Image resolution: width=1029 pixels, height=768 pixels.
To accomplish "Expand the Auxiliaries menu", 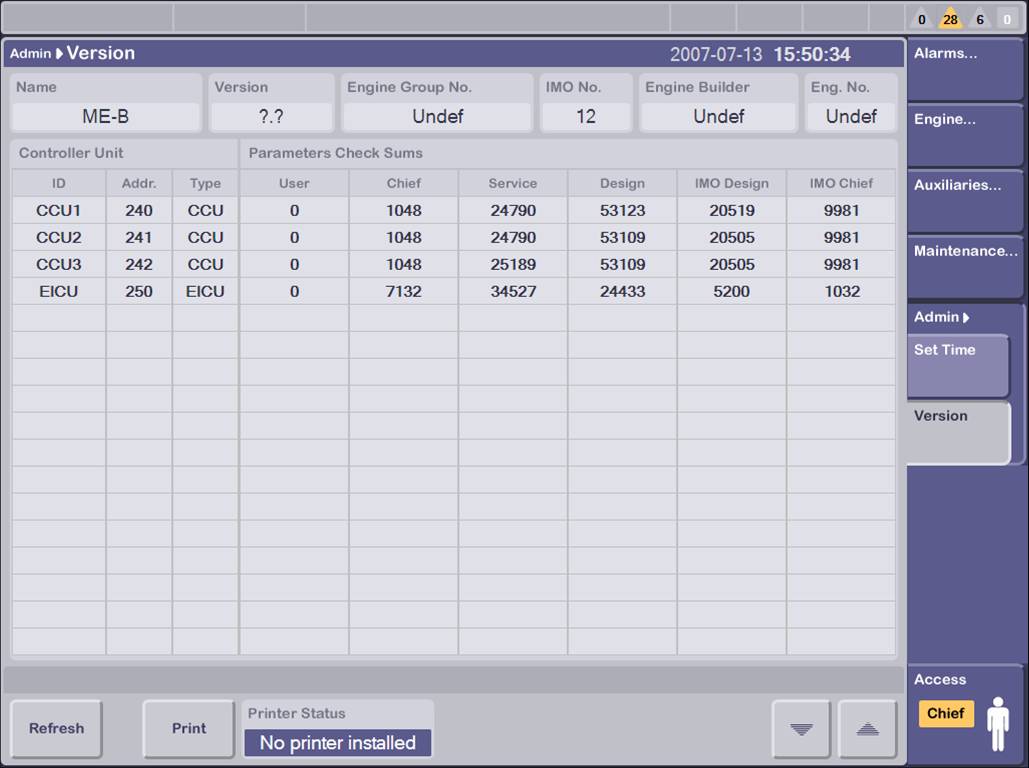I will click(964, 200).
